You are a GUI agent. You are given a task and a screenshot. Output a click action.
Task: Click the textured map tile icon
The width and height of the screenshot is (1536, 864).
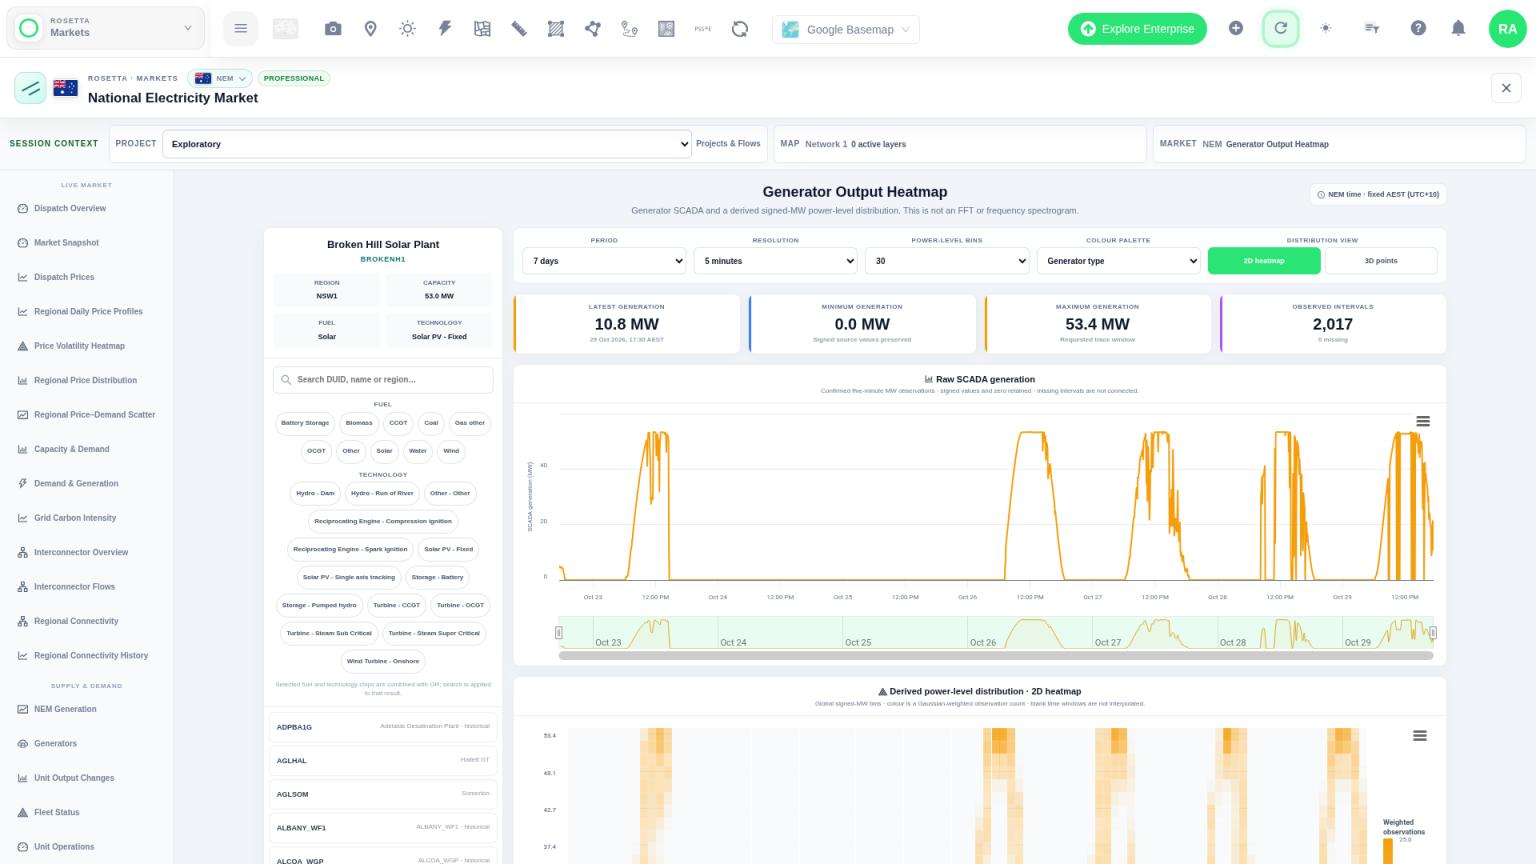point(666,29)
